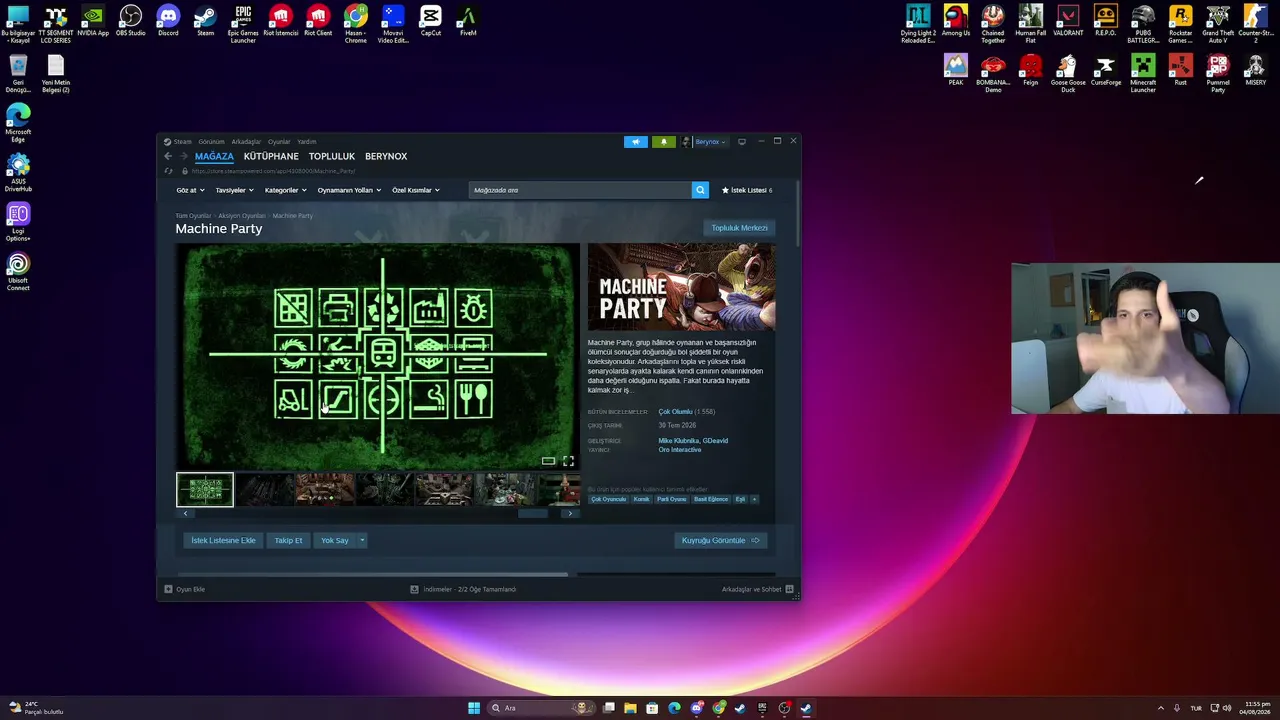Enter fullscreen on the media viewer
The image size is (1280, 720).
pyautogui.click(x=568, y=461)
